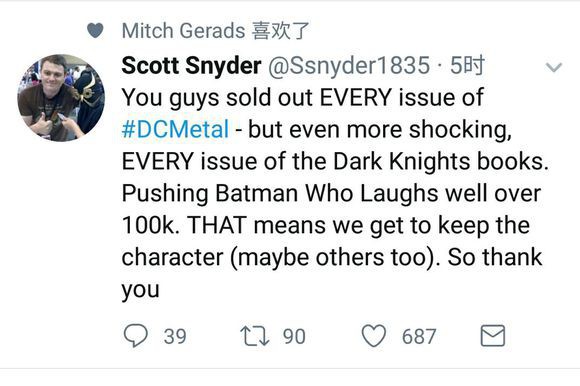Viewport: 580px width, 386px height.
Task: Click the @Ssnyder1835 handle
Action: (349, 65)
